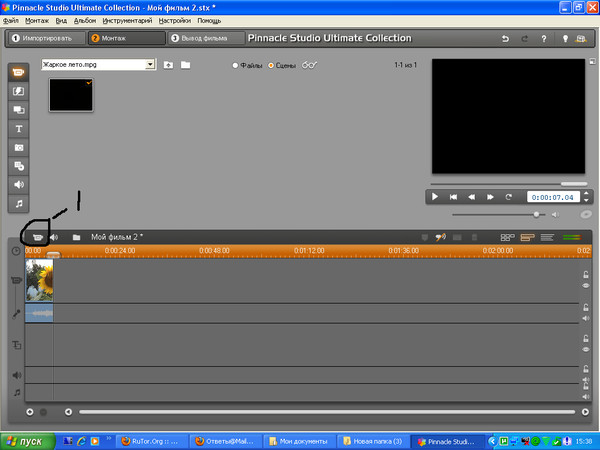Viewport: 600px width, 450px height.
Task: Switch to 2 Монтаж tab
Action: (127, 38)
